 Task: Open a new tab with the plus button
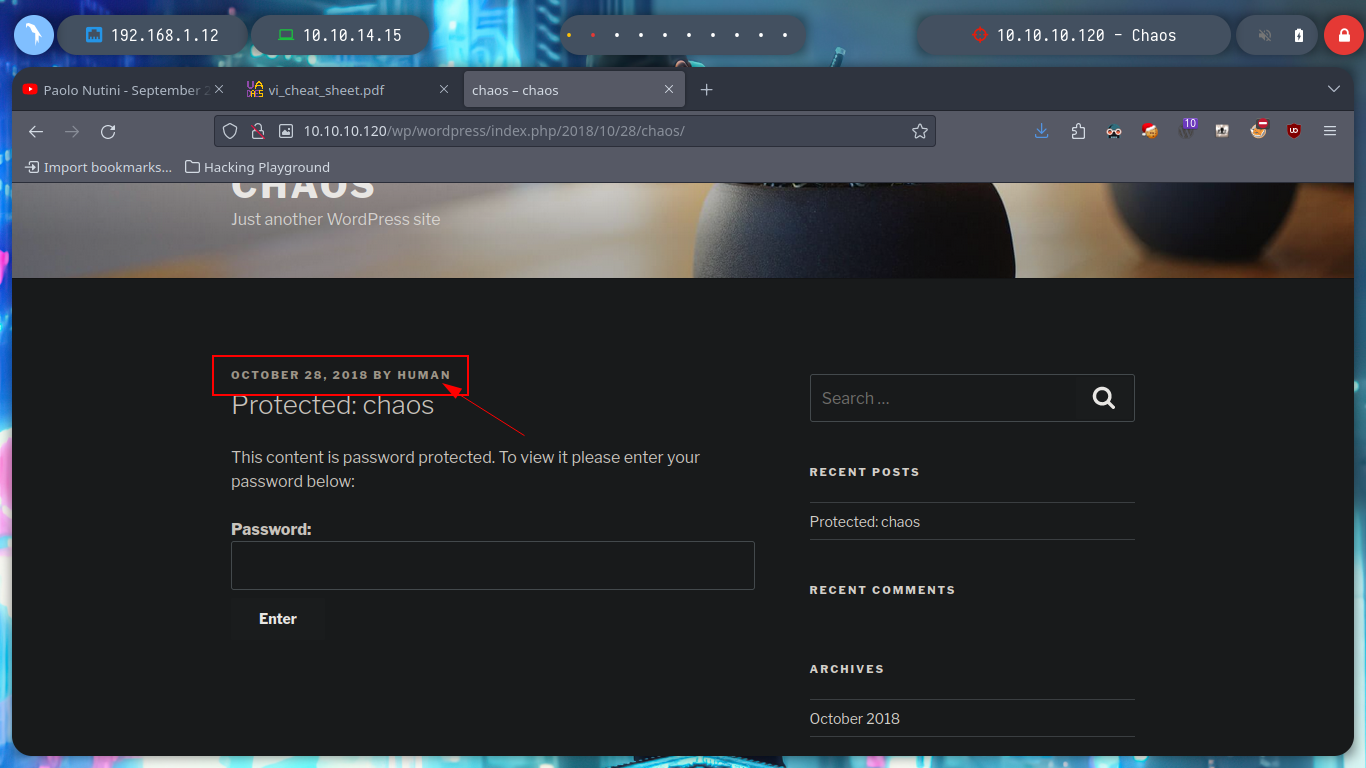tap(706, 90)
